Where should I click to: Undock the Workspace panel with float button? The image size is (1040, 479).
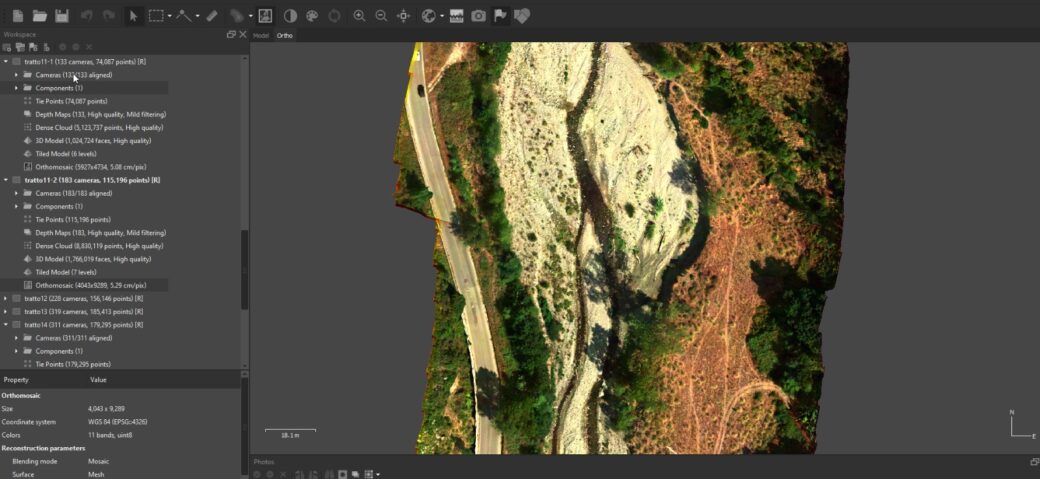[x=231, y=34]
